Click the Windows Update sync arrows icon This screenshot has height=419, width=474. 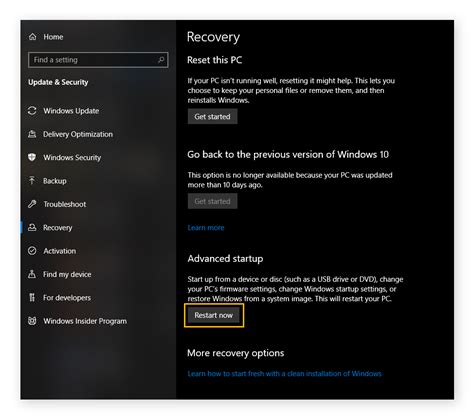(x=32, y=111)
